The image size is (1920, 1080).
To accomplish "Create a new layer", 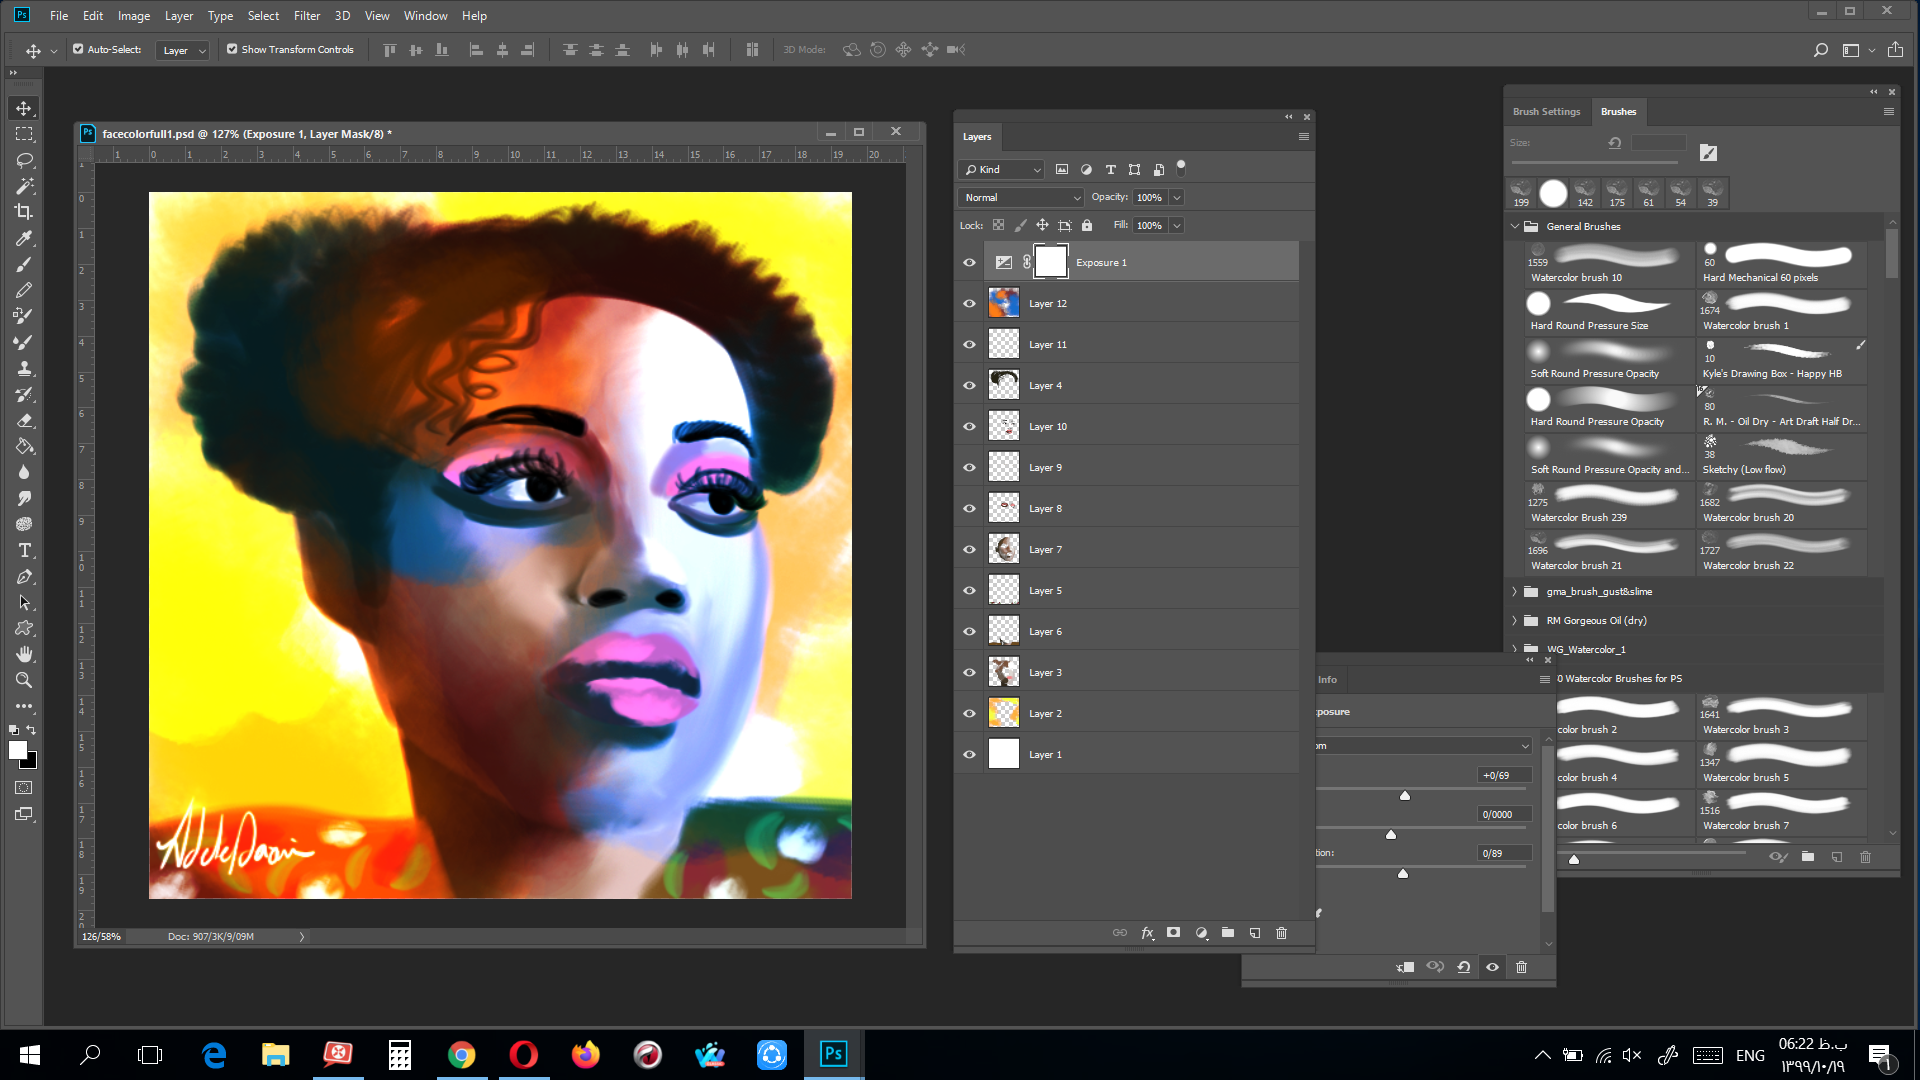I will (1255, 933).
